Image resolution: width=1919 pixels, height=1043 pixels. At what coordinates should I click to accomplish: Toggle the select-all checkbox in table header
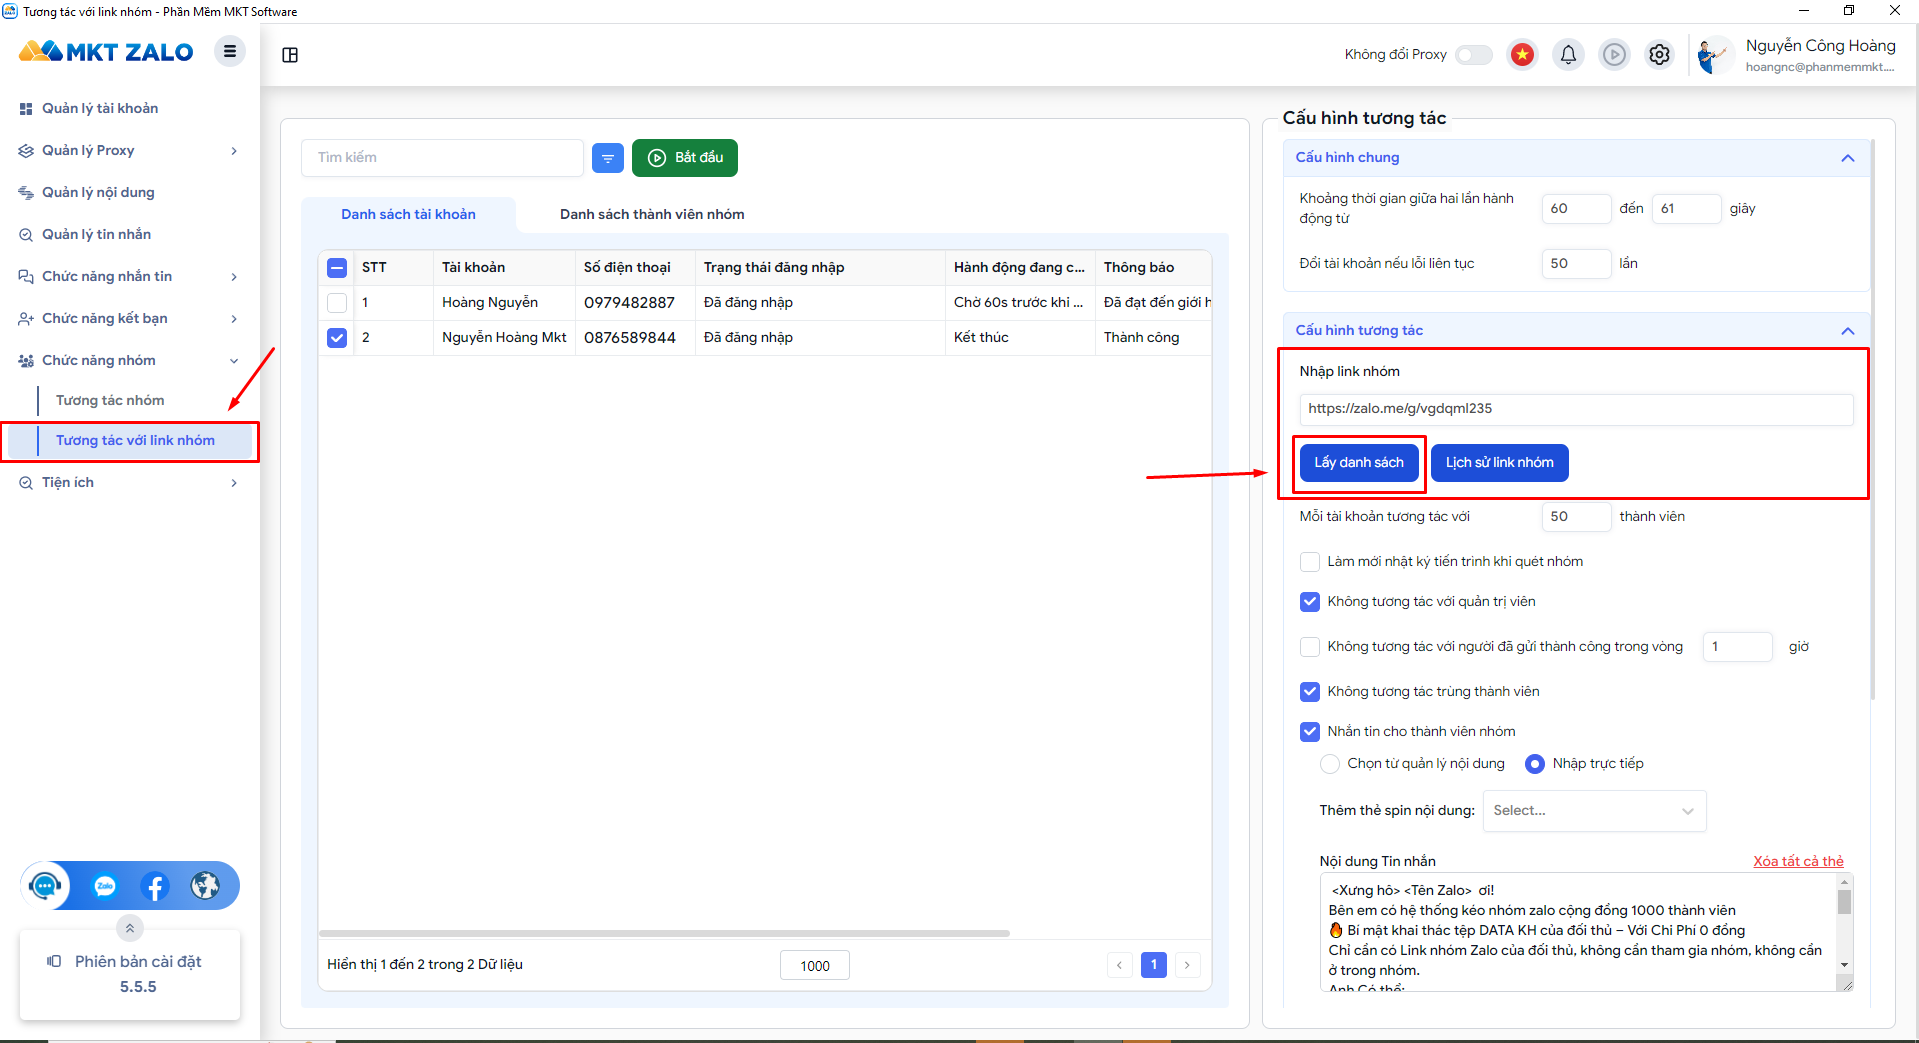pyautogui.click(x=337, y=268)
